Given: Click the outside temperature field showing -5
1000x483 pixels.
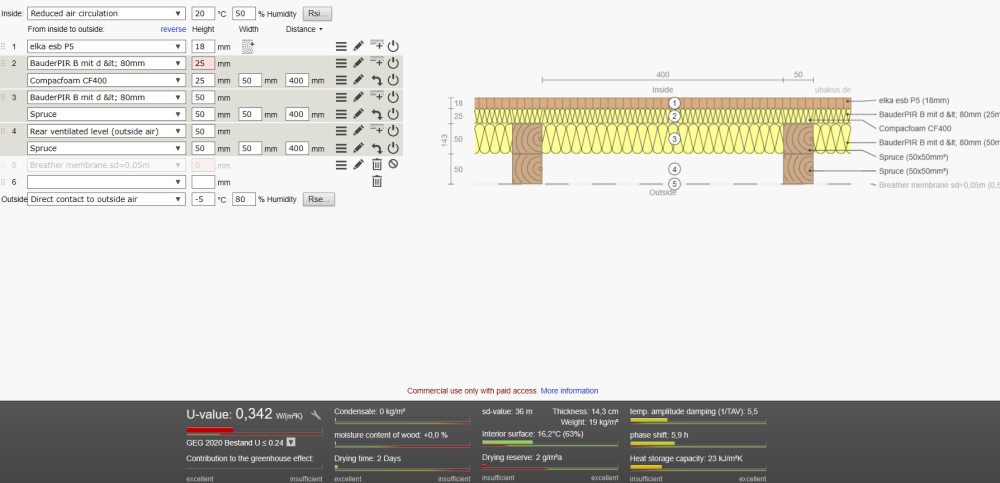Looking at the screenshot, I should coord(203,199).
